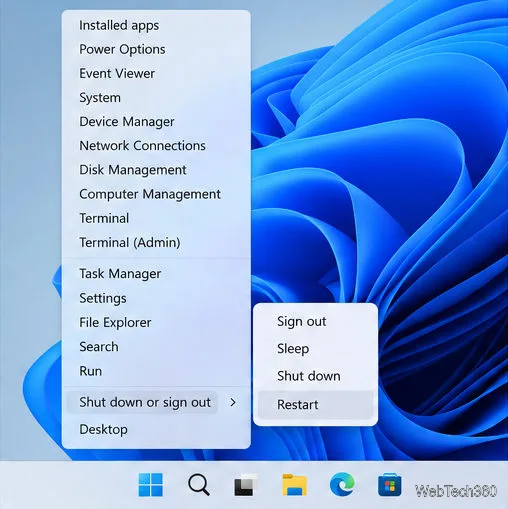
Task: Open Device Manager entry
Action: coord(156,122)
